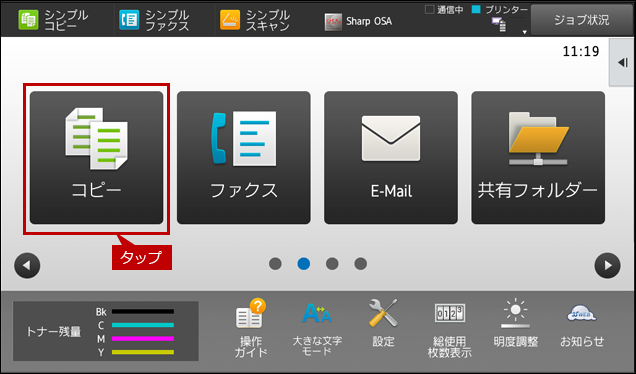Open 明度調整 brightness adjustment

516,324
